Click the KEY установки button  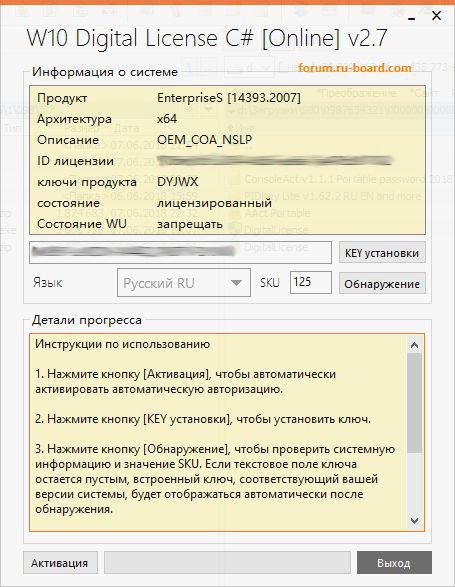coord(382,253)
